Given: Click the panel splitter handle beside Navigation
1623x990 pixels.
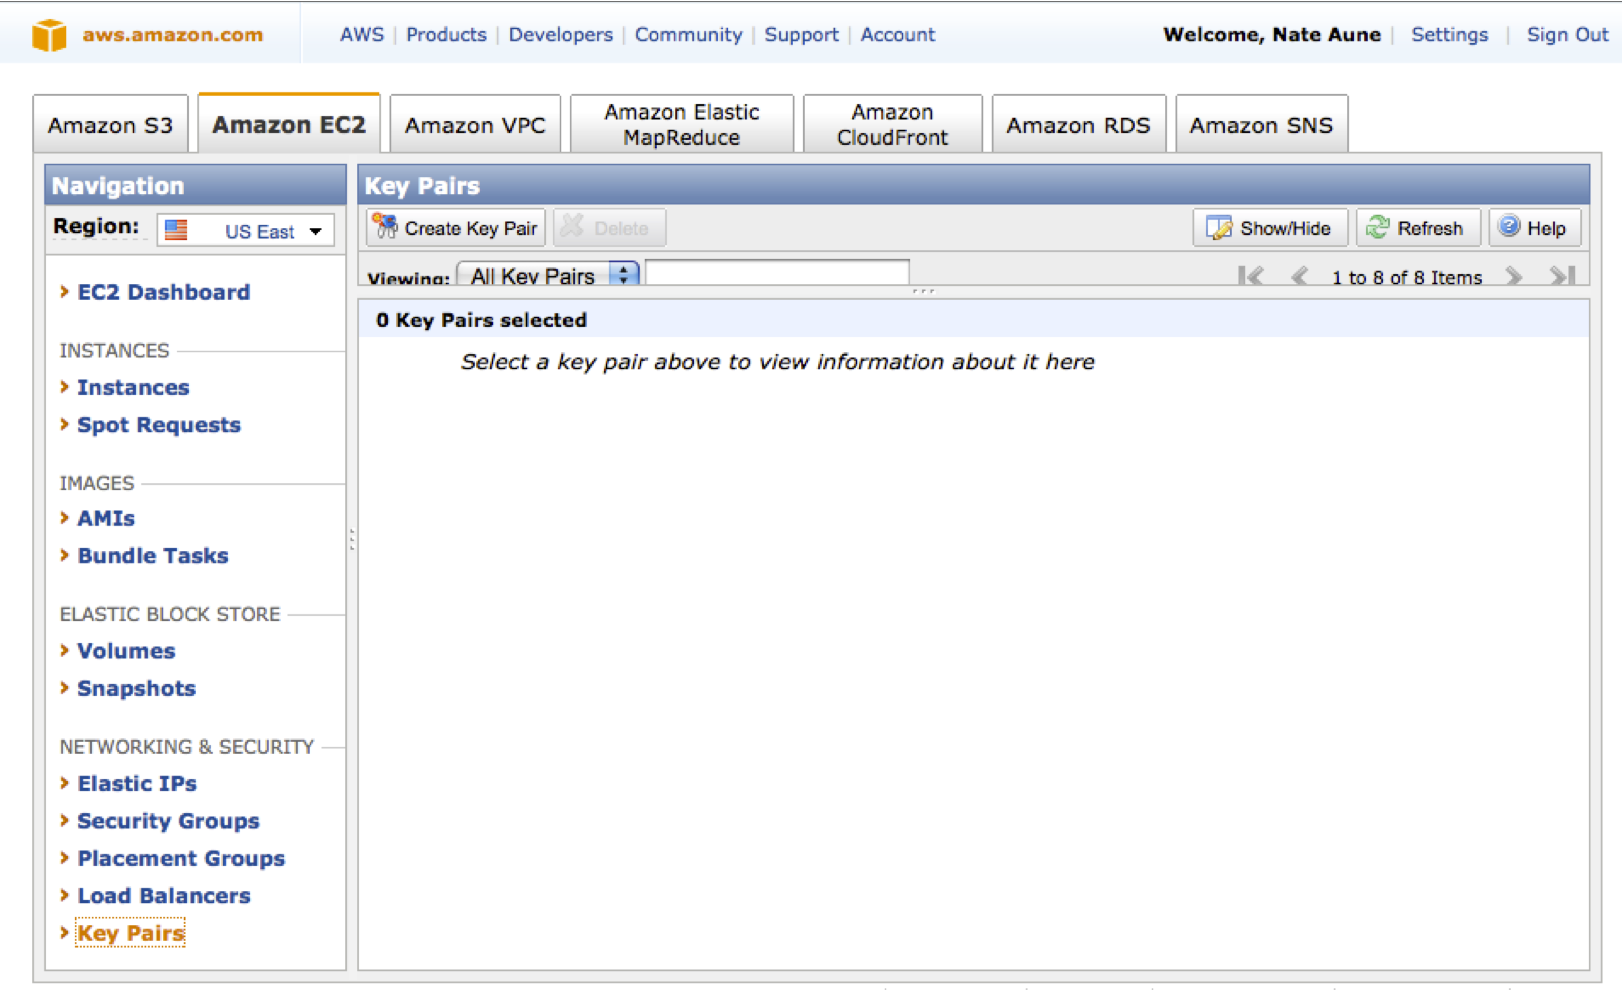Looking at the screenshot, I should 352,540.
